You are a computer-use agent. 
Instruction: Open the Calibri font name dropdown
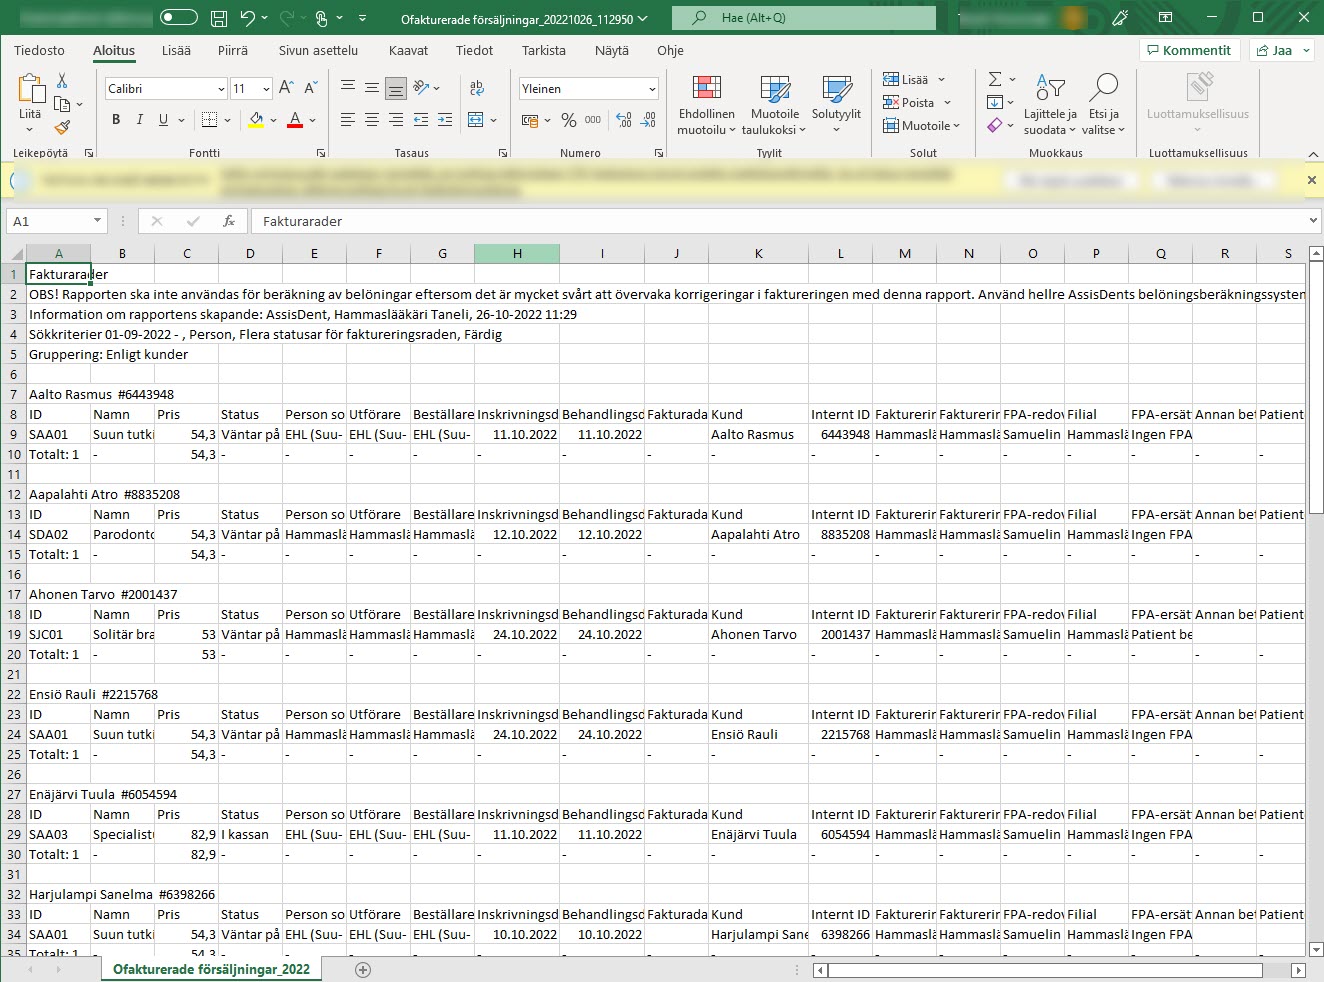click(x=221, y=89)
